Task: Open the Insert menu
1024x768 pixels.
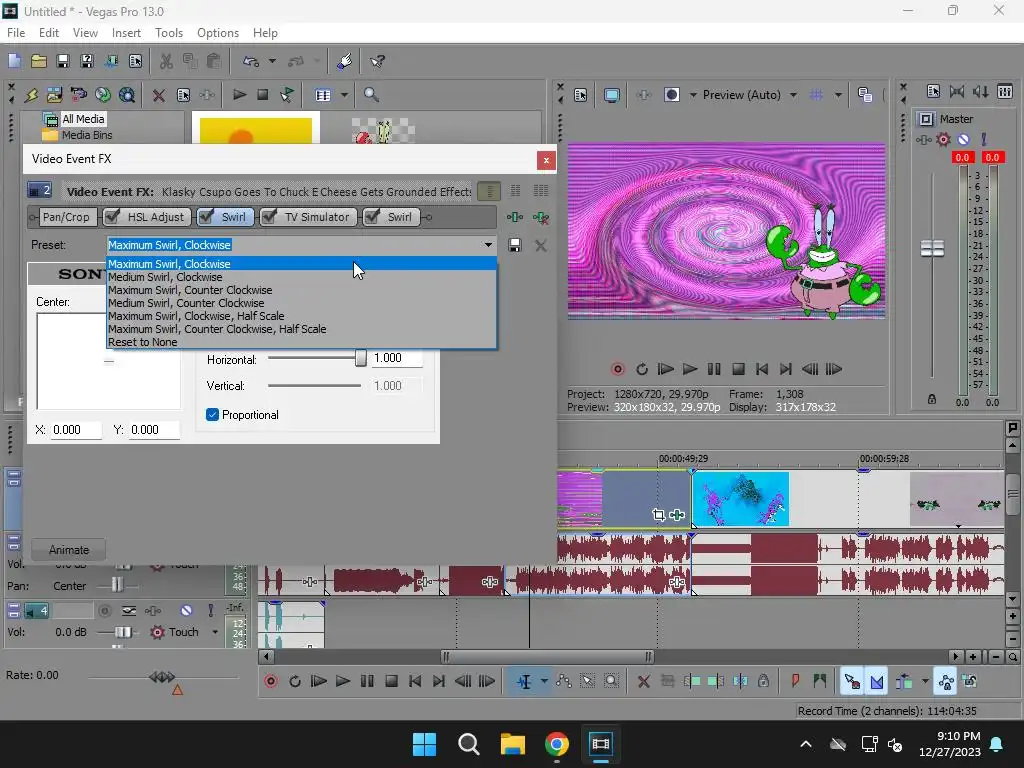Action: click(126, 33)
